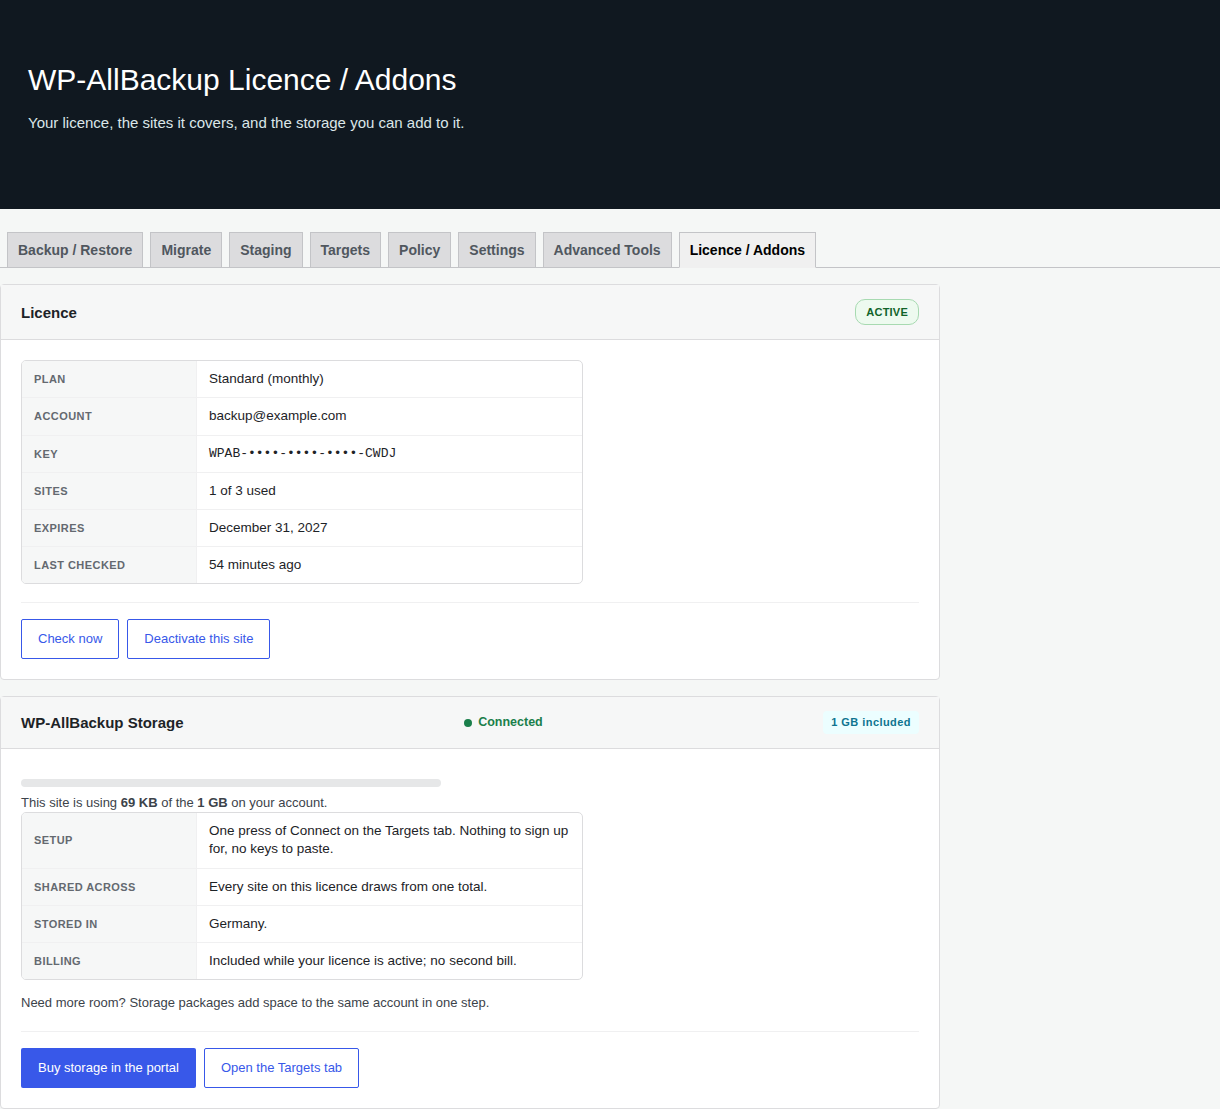Screen dimensions: 1220x1109
Task: Click the WP-AllBackup Storage section heading
Action: click(102, 723)
